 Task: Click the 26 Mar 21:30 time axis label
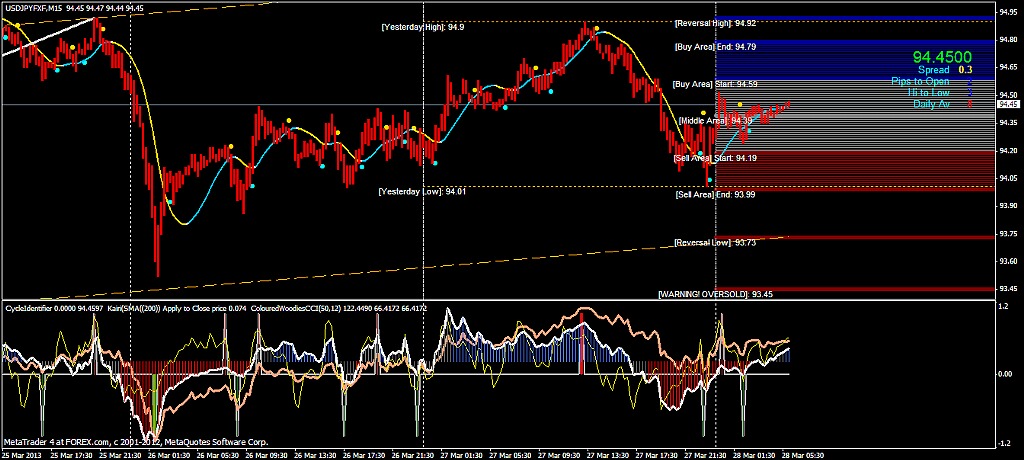(413, 454)
